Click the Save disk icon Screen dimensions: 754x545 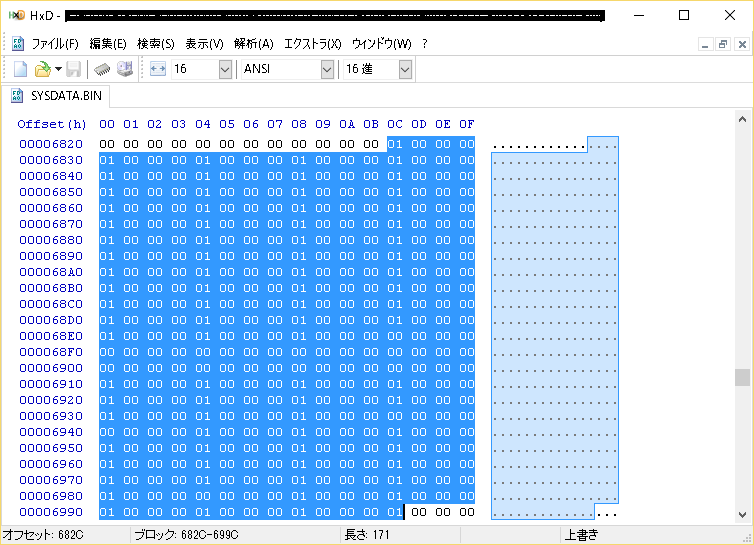(x=74, y=69)
